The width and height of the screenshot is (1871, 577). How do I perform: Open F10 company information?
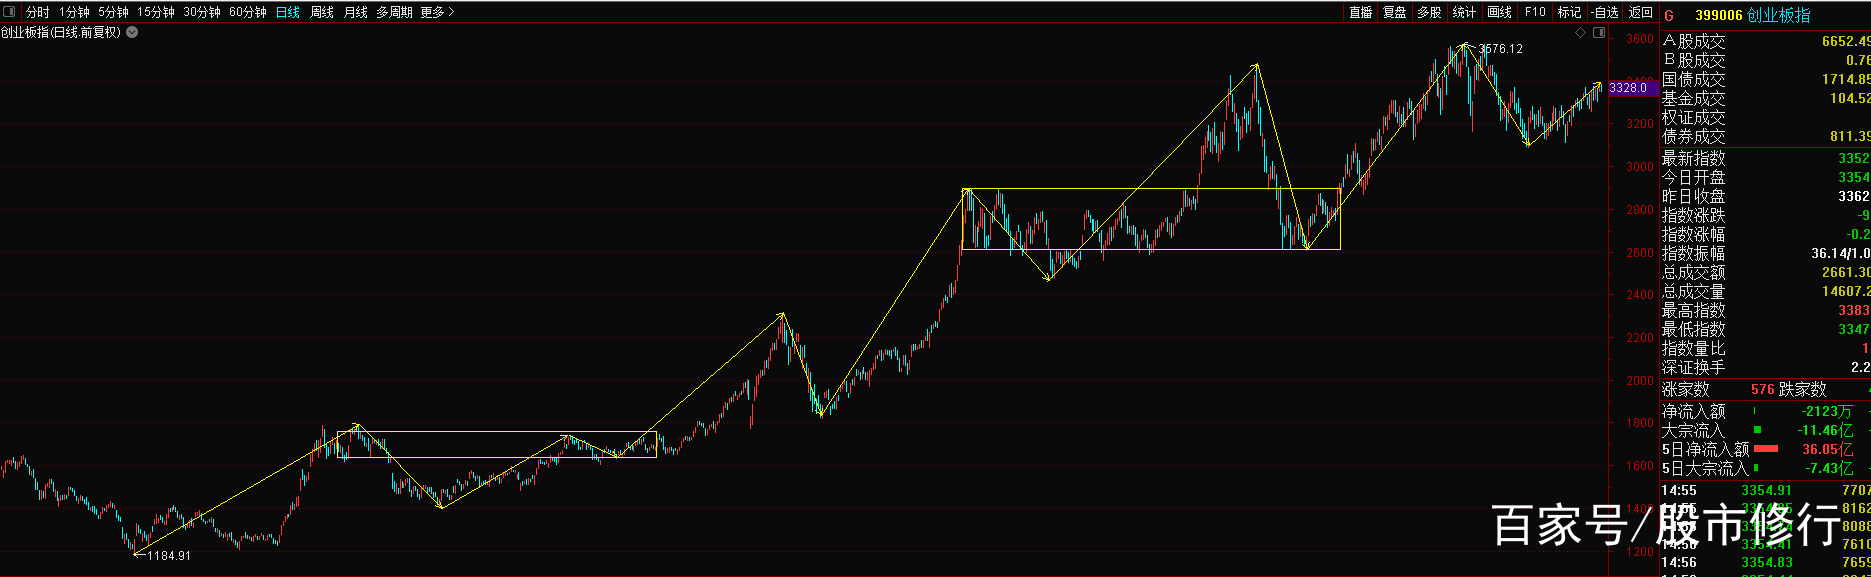(x=1535, y=12)
